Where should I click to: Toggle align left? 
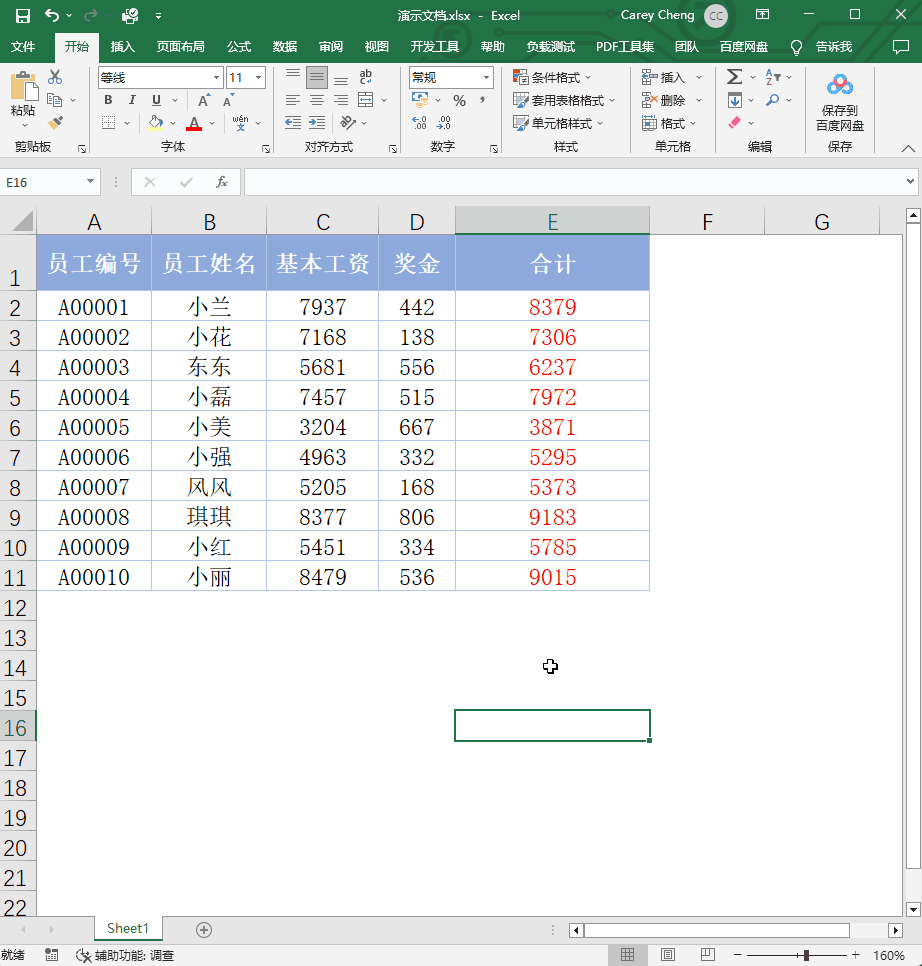click(293, 100)
